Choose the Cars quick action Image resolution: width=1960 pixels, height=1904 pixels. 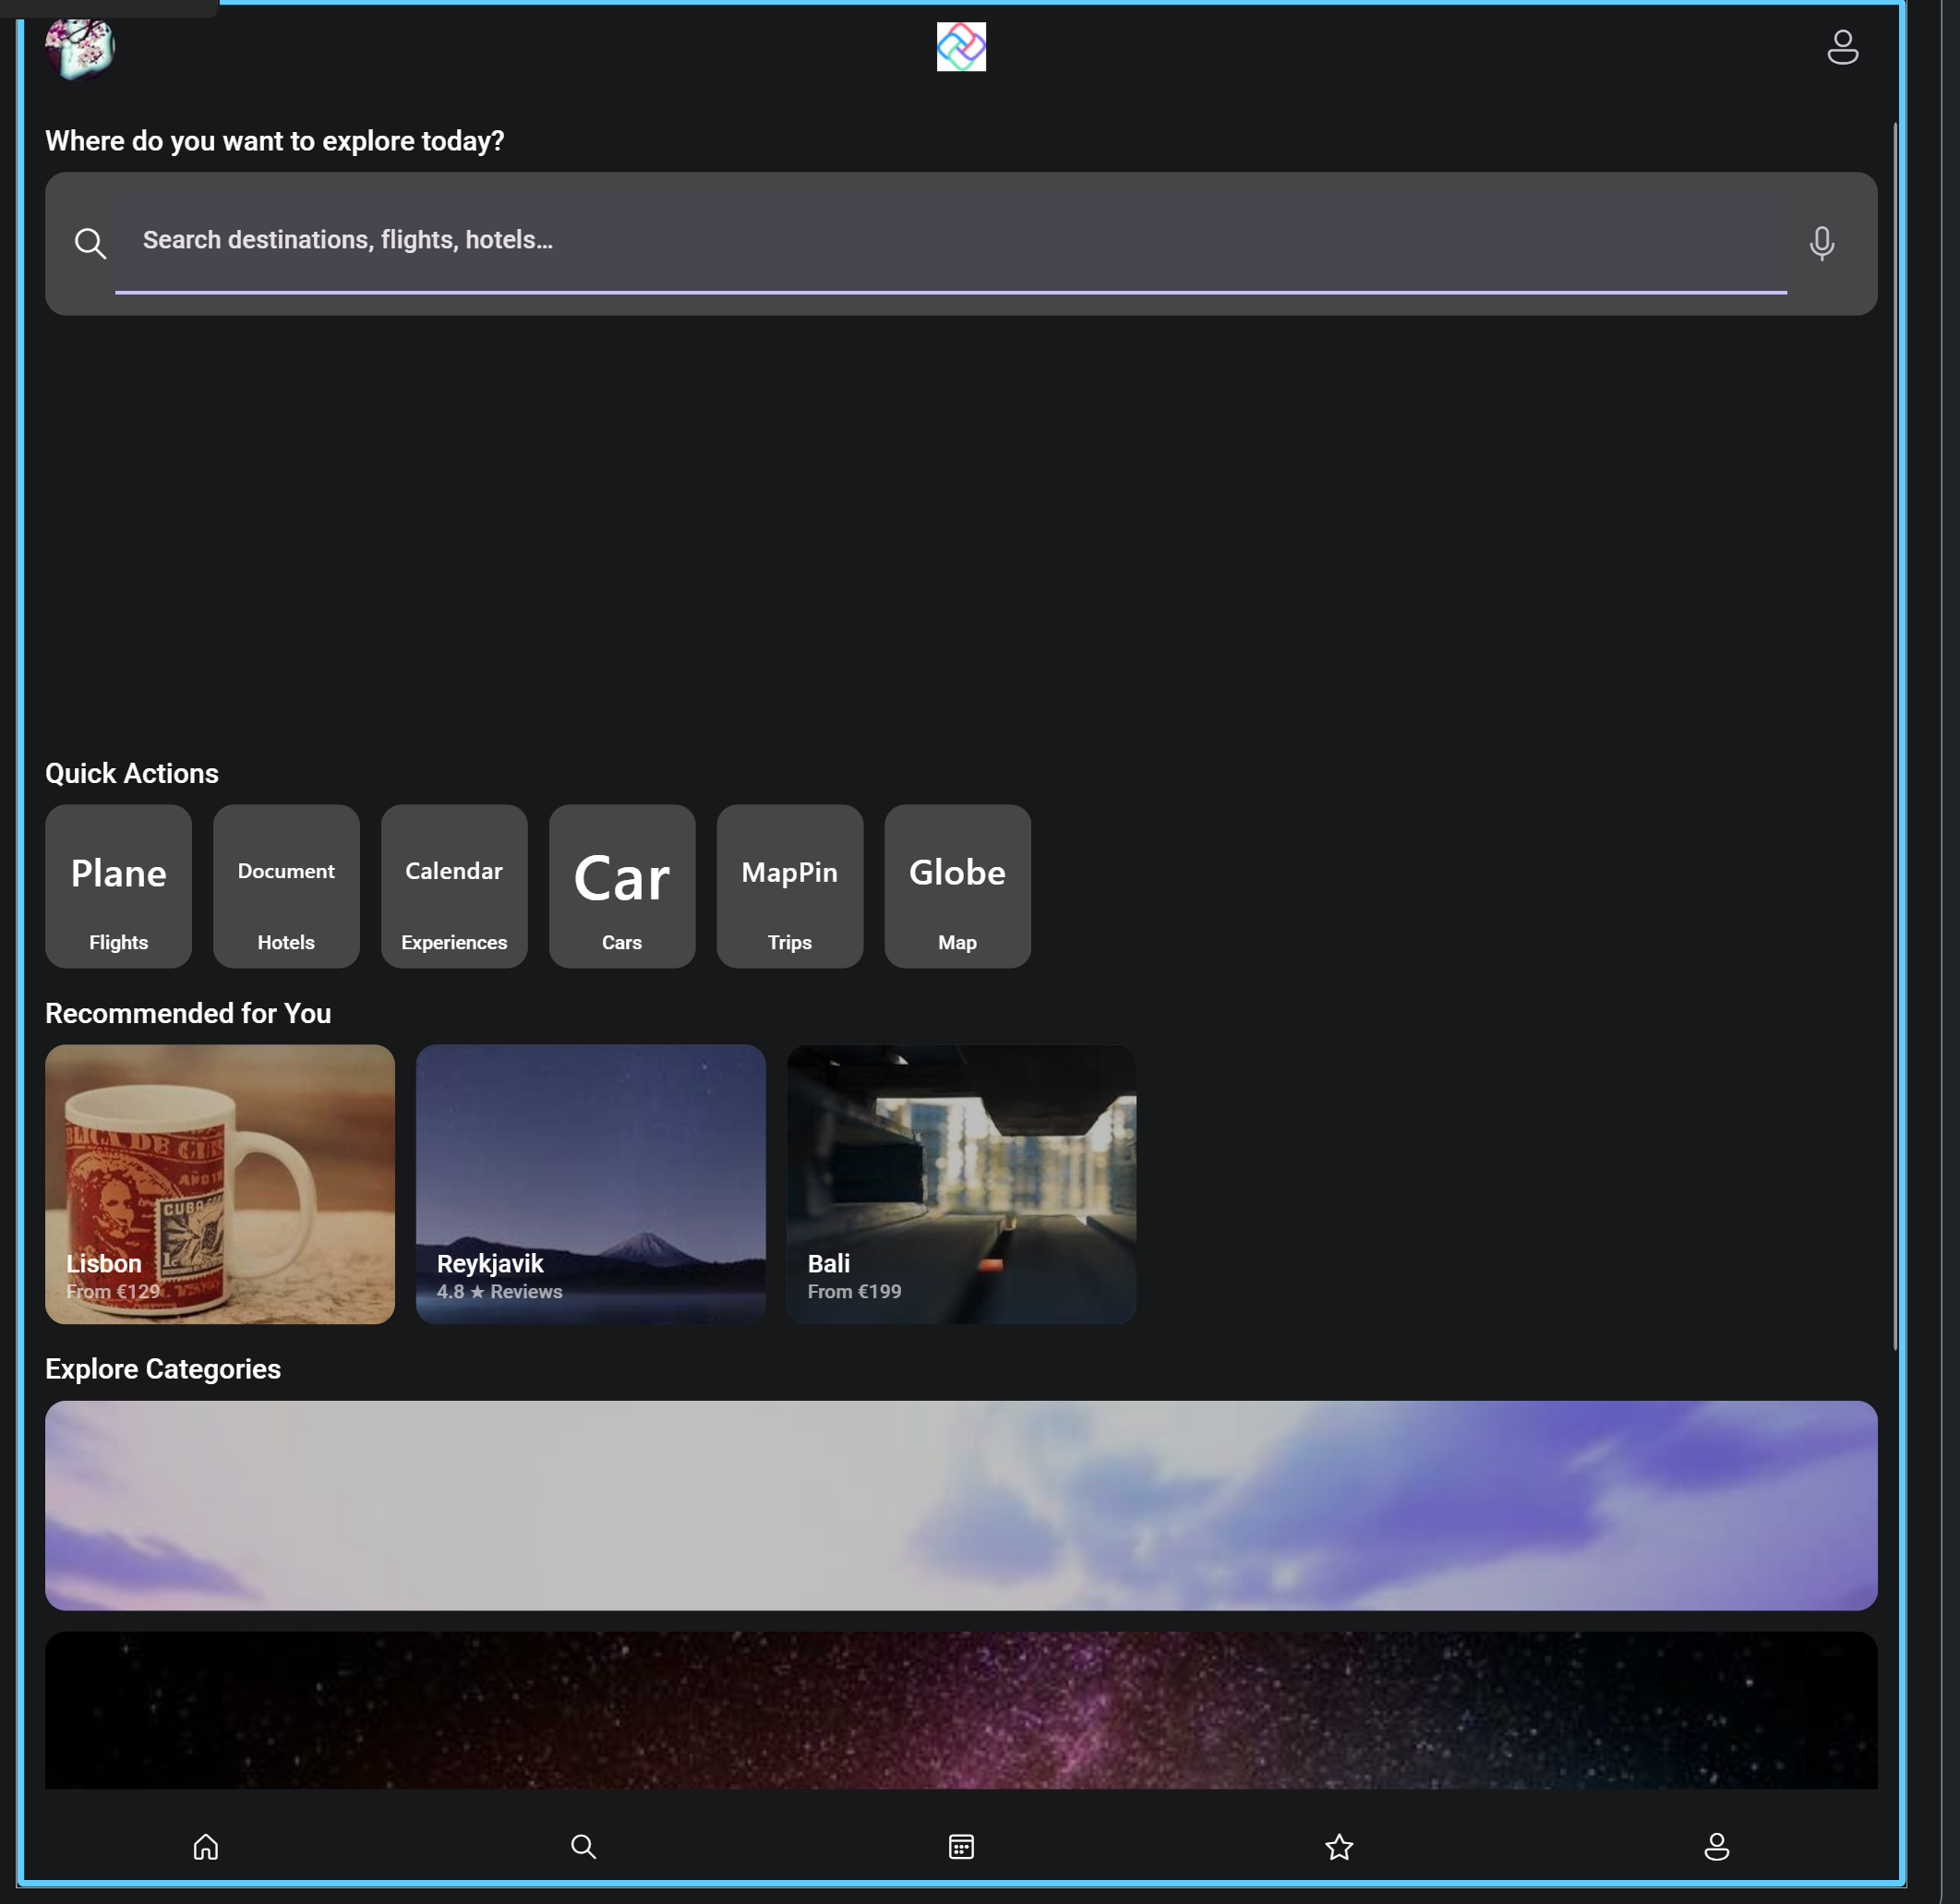click(622, 886)
